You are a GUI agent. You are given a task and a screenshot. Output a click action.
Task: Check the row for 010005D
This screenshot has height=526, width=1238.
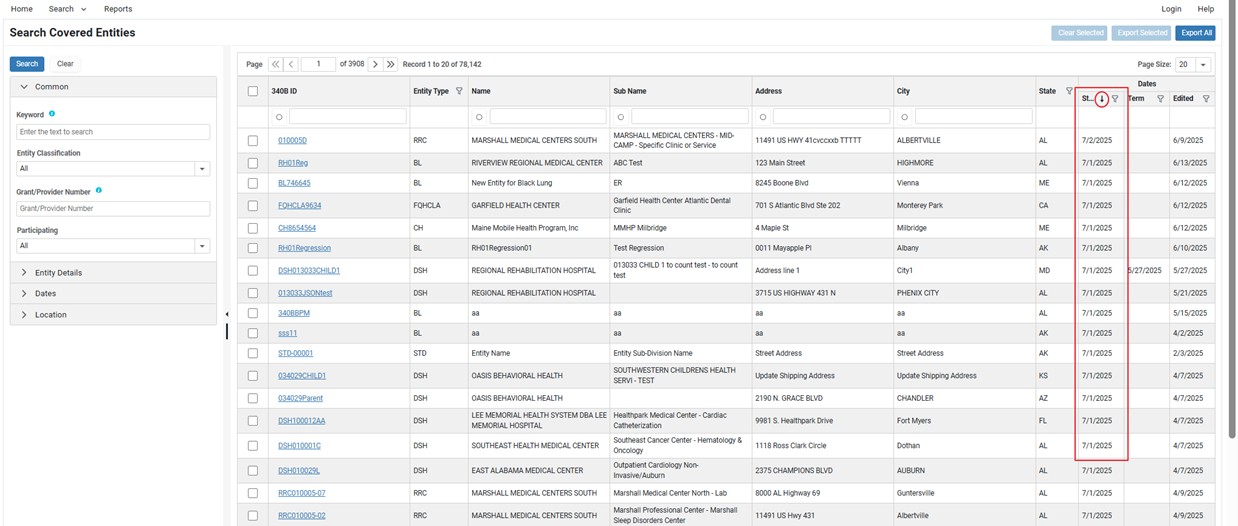click(x=253, y=141)
